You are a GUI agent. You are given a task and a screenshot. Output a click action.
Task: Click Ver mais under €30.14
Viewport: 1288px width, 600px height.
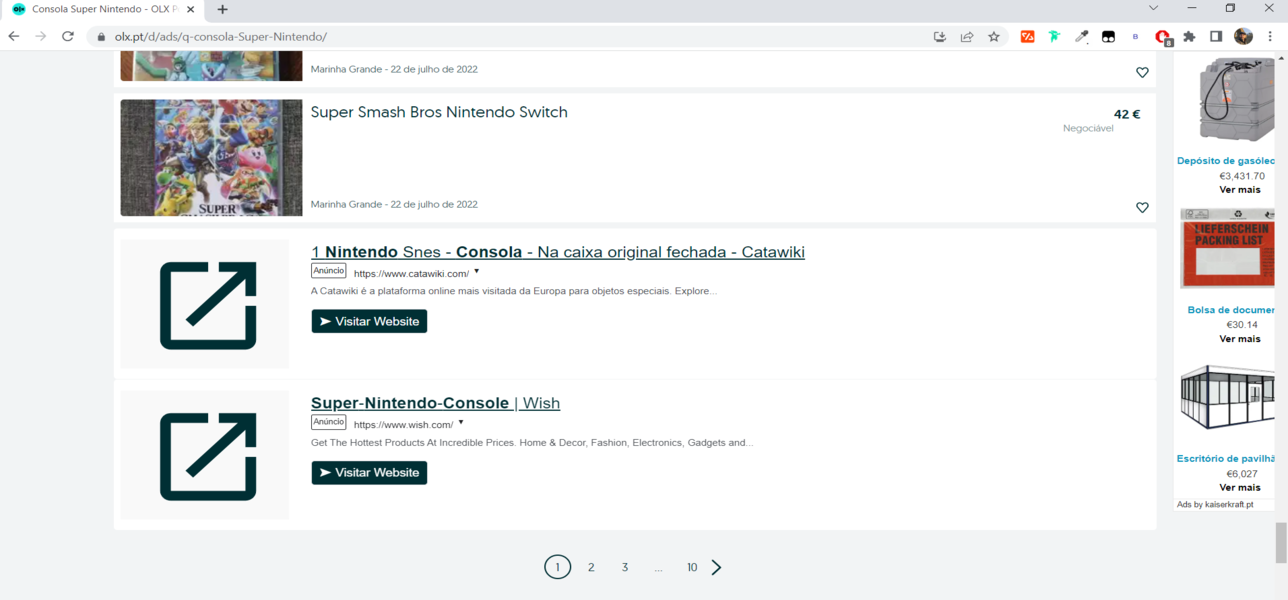[x=1240, y=339]
